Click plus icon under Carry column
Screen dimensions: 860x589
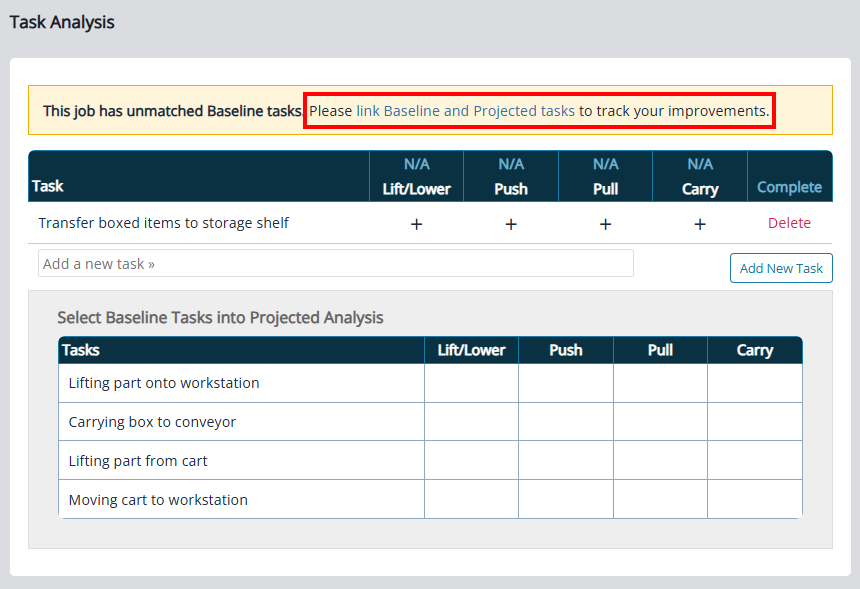(700, 224)
